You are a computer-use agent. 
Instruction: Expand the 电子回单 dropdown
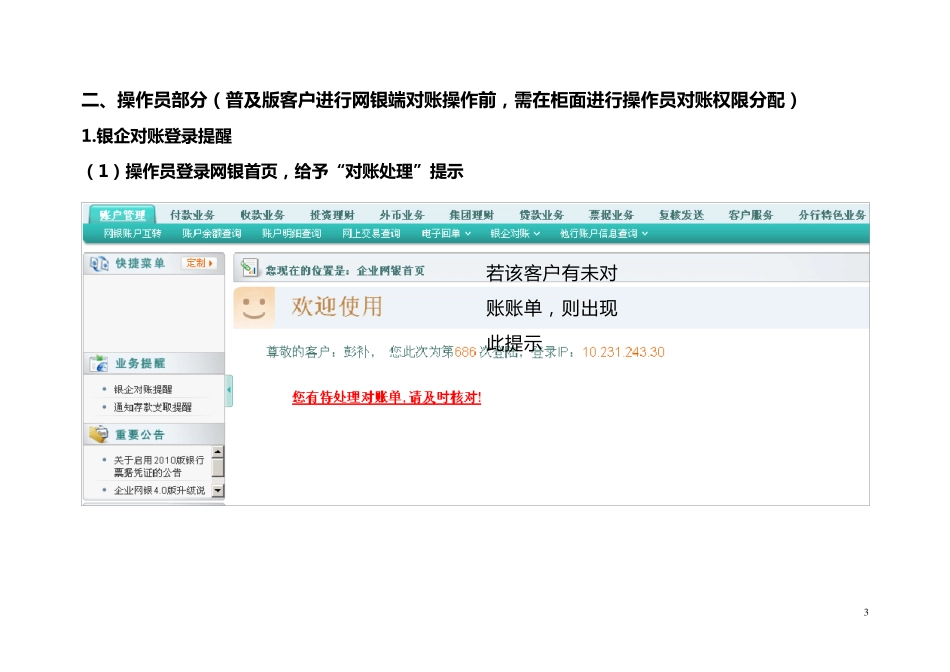point(446,233)
